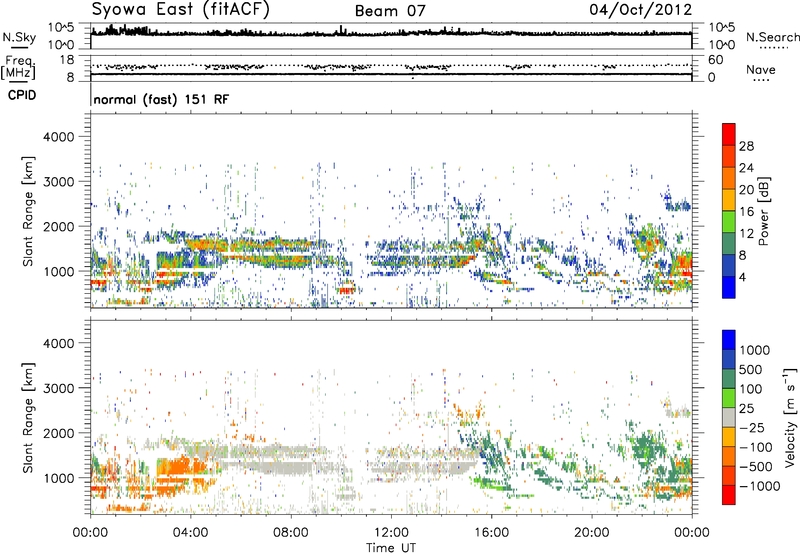Click the "normal (fast) 151 RF" mode text

click(161, 99)
